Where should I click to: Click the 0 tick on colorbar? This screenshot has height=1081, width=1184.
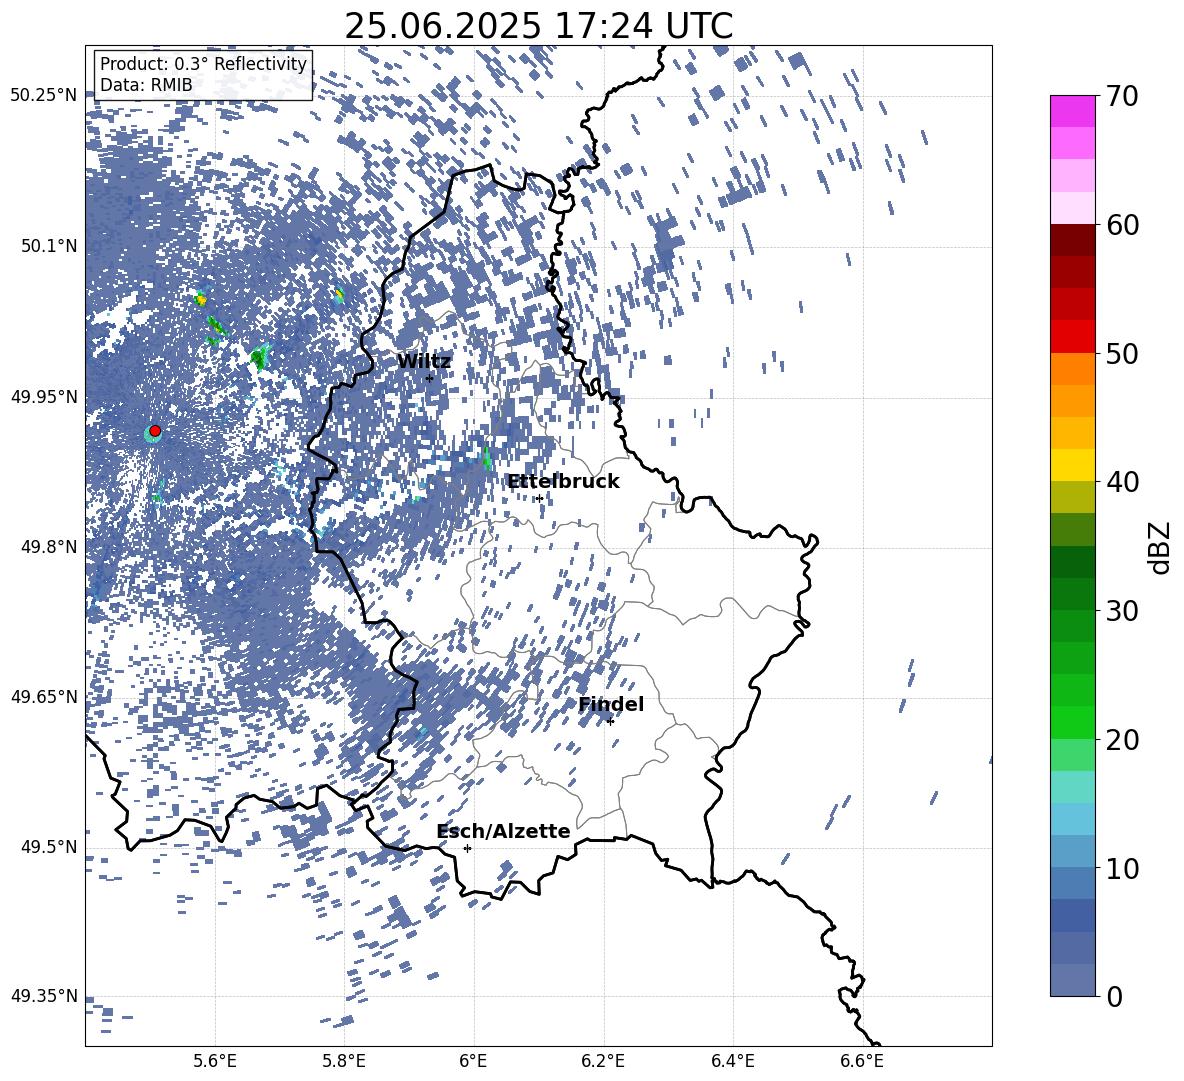point(1115,996)
